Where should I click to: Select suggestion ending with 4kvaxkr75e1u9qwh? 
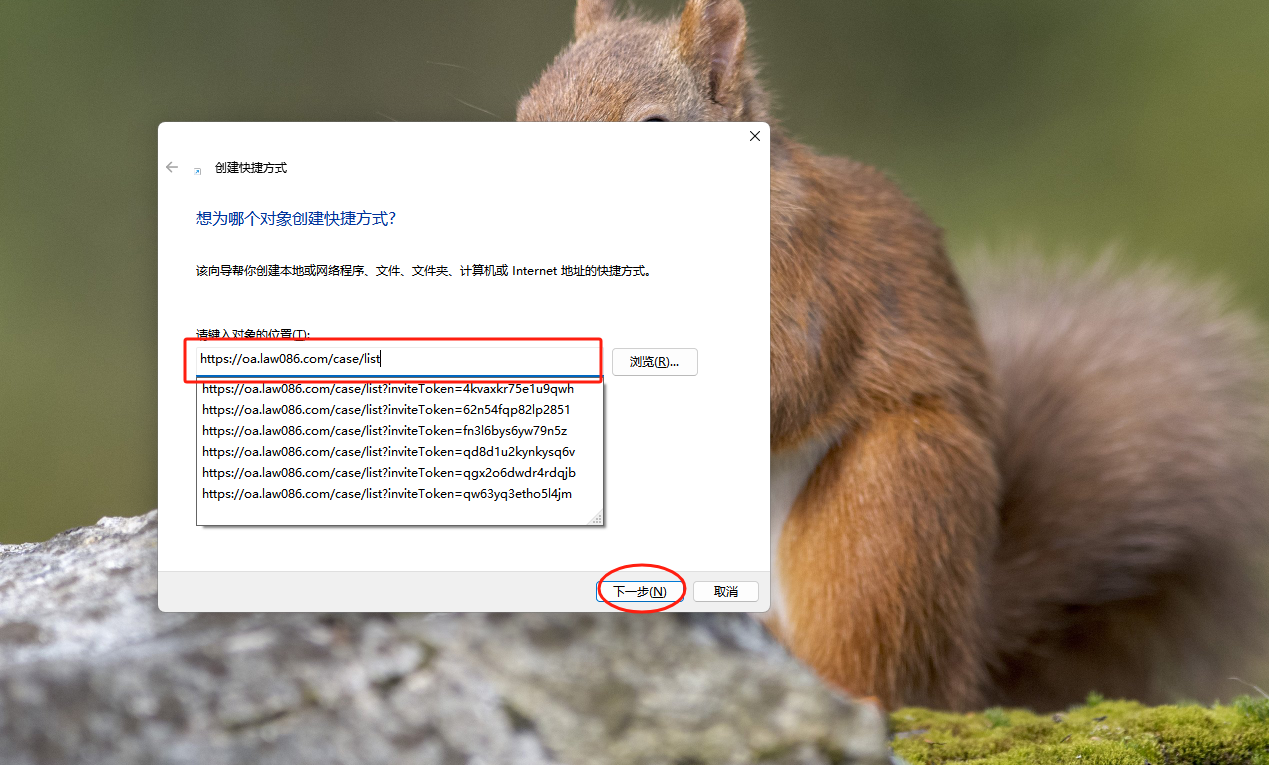tap(388, 389)
